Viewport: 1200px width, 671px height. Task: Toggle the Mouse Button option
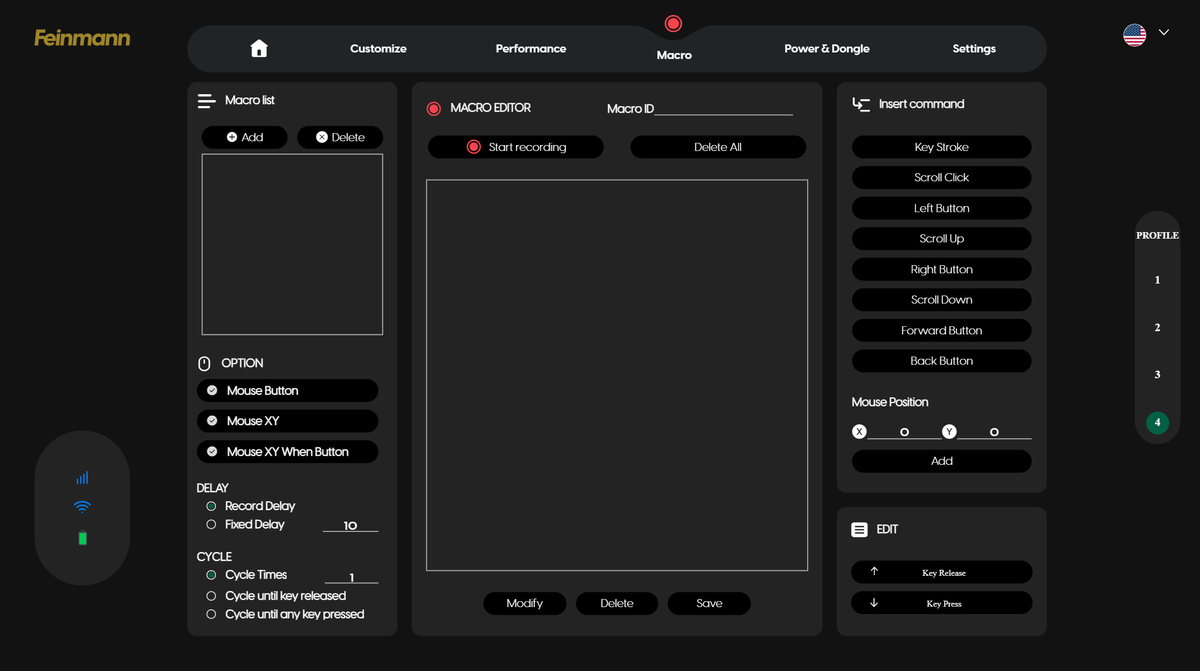click(288, 390)
